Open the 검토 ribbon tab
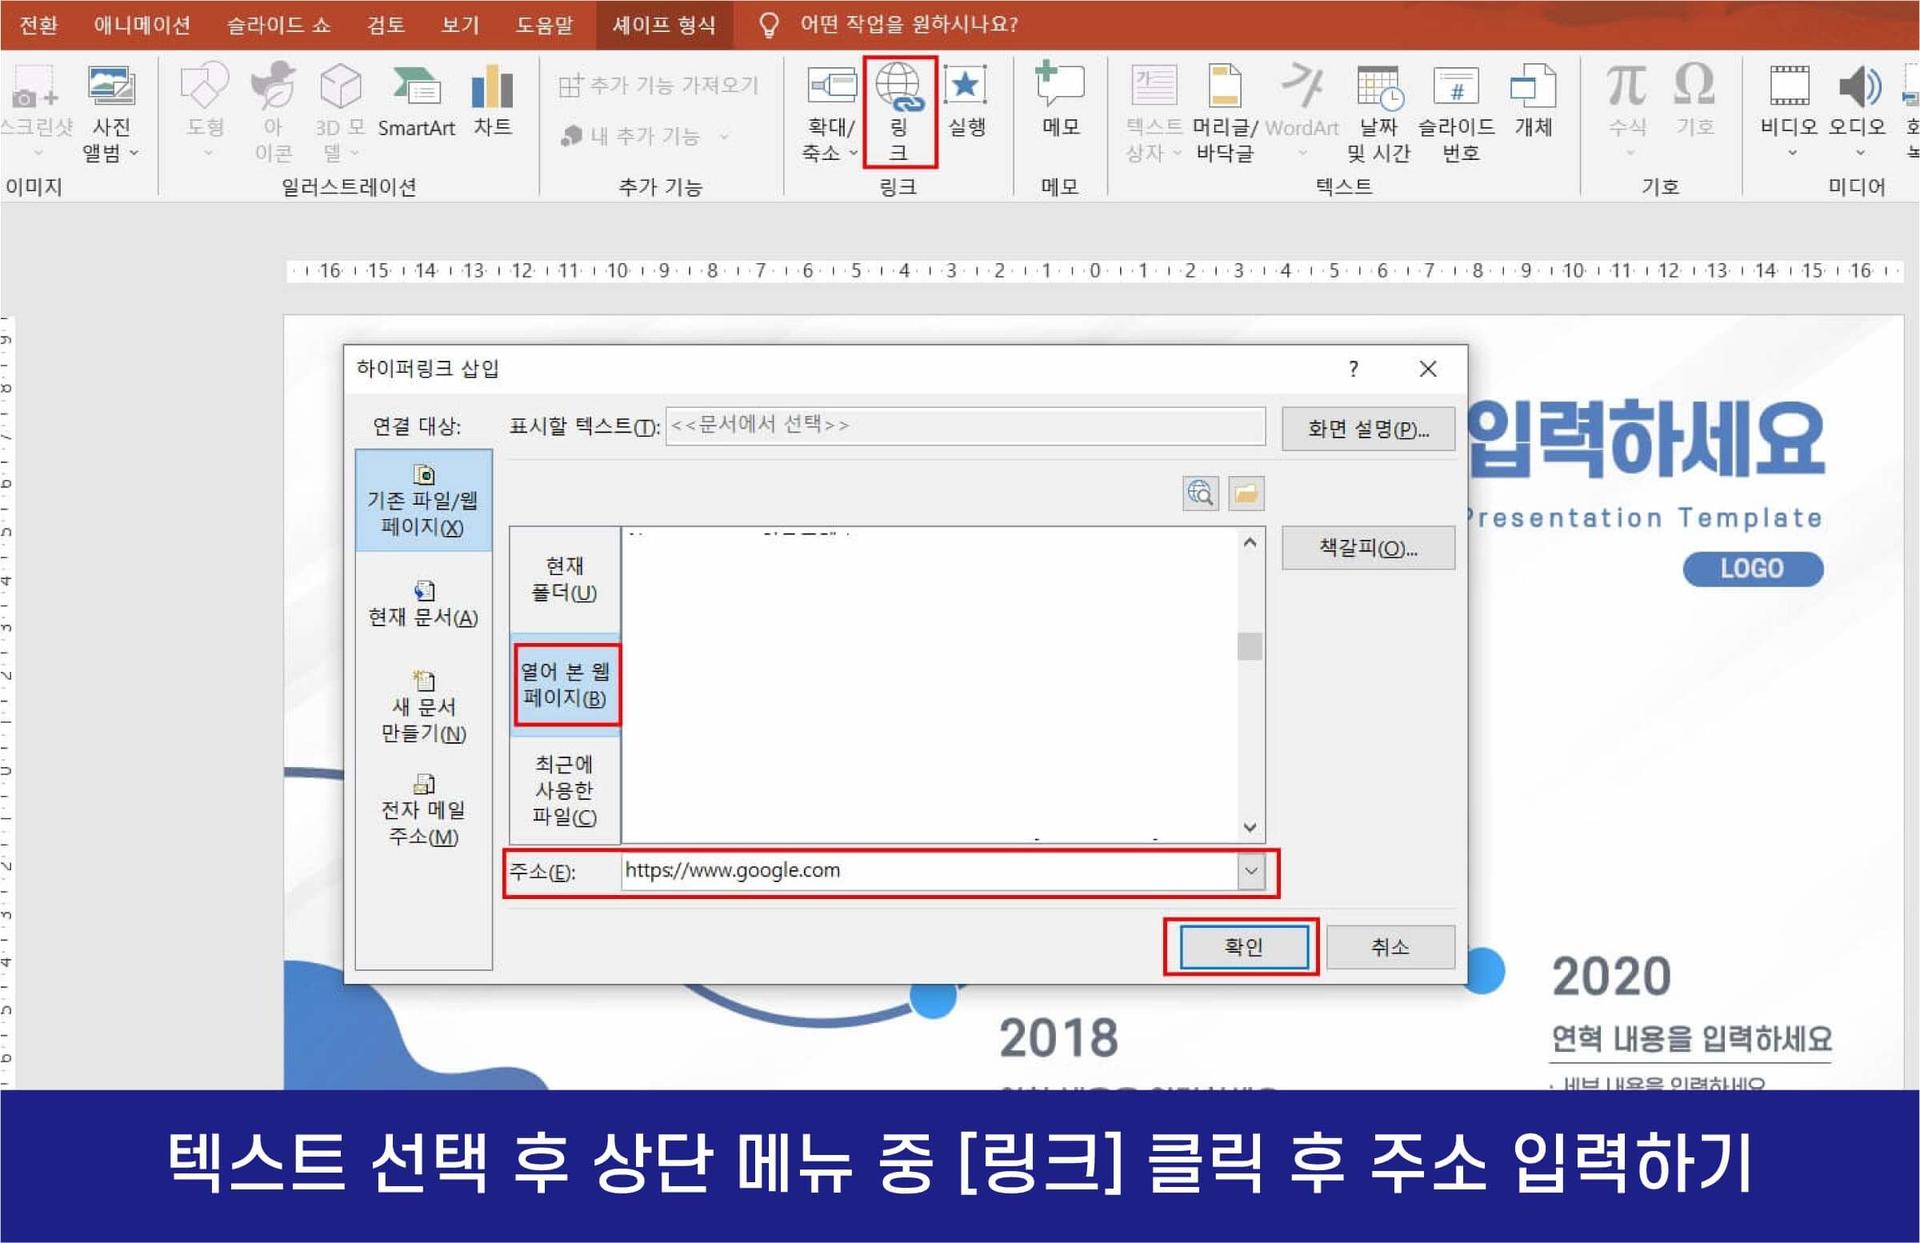The height and width of the screenshot is (1243, 1920). (x=384, y=24)
